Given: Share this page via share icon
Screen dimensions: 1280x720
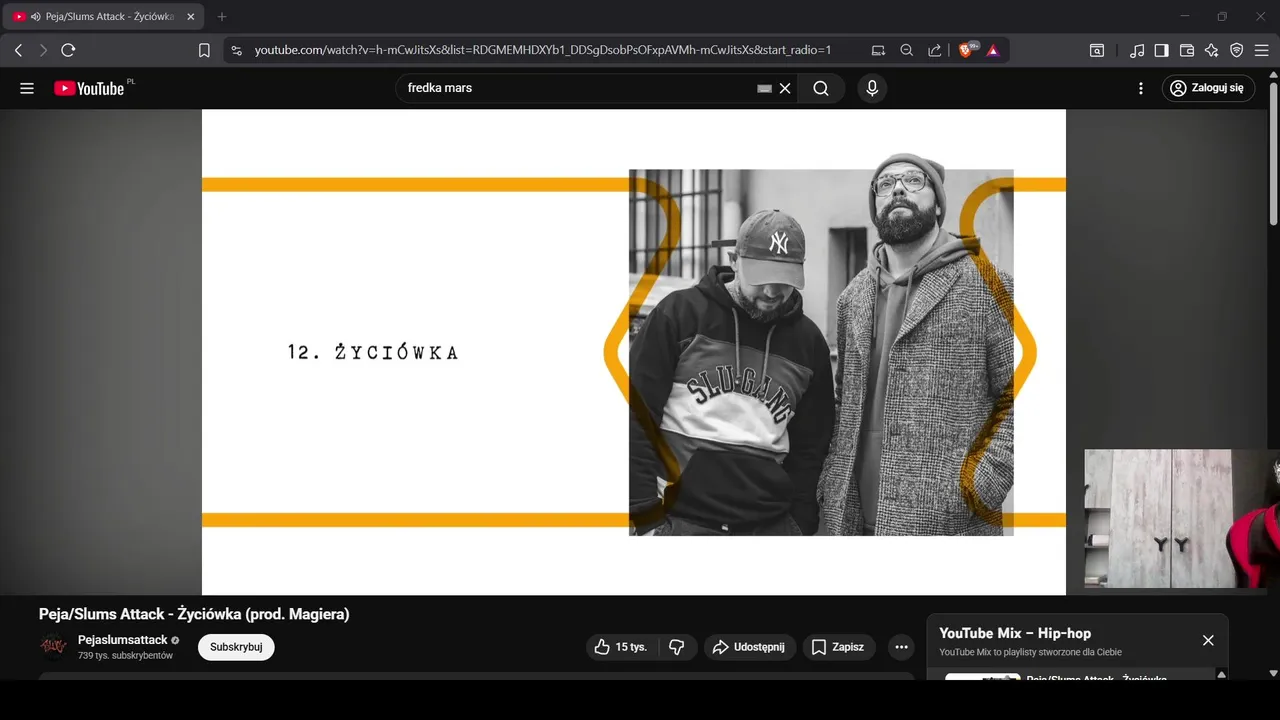Looking at the screenshot, I should pyautogui.click(x=934, y=50).
